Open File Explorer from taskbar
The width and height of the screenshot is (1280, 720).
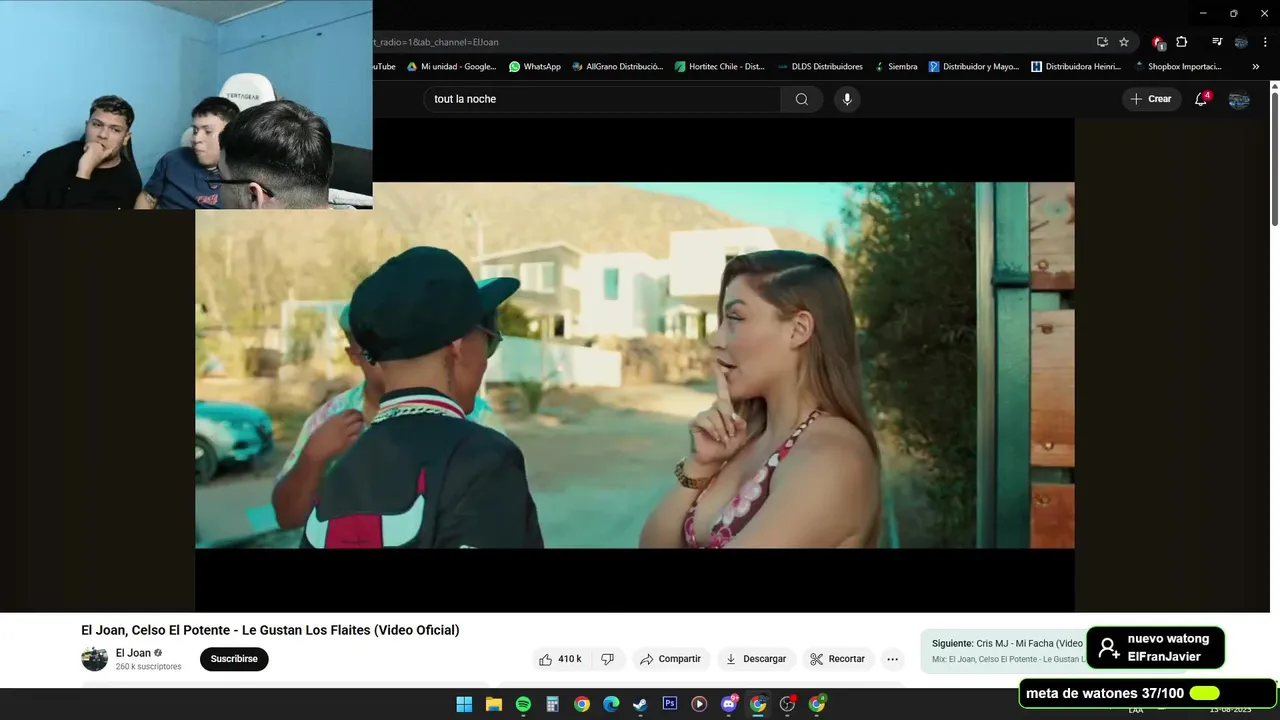click(x=494, y=704)
